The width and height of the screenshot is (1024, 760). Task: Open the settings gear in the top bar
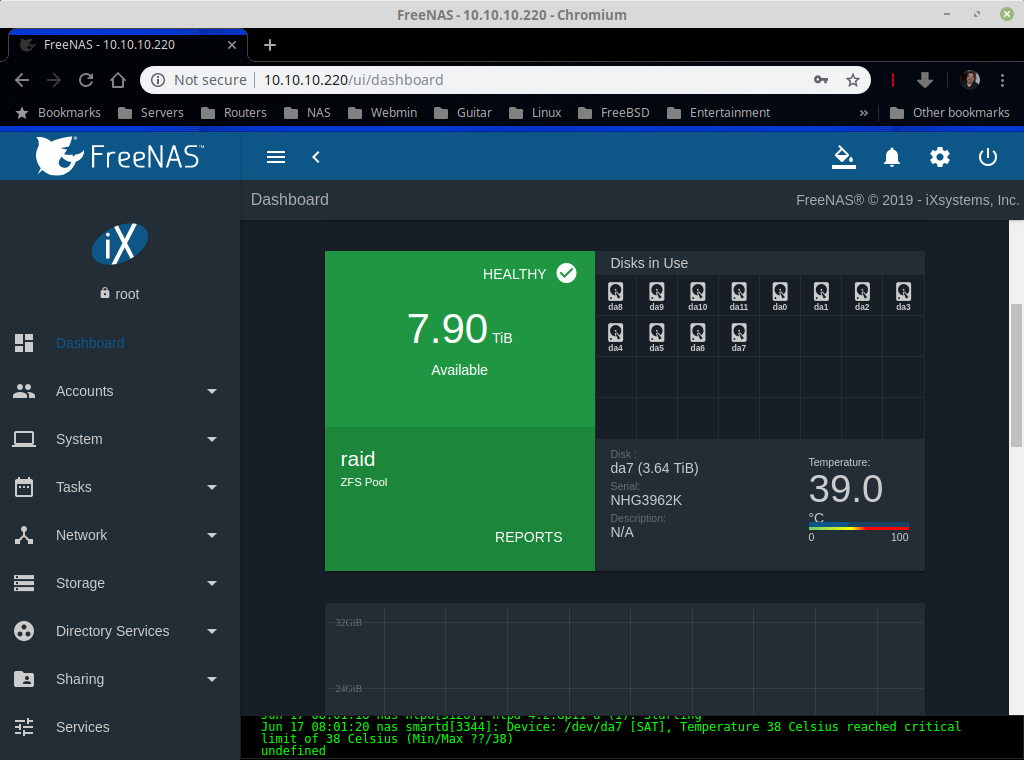click(939, 157)
